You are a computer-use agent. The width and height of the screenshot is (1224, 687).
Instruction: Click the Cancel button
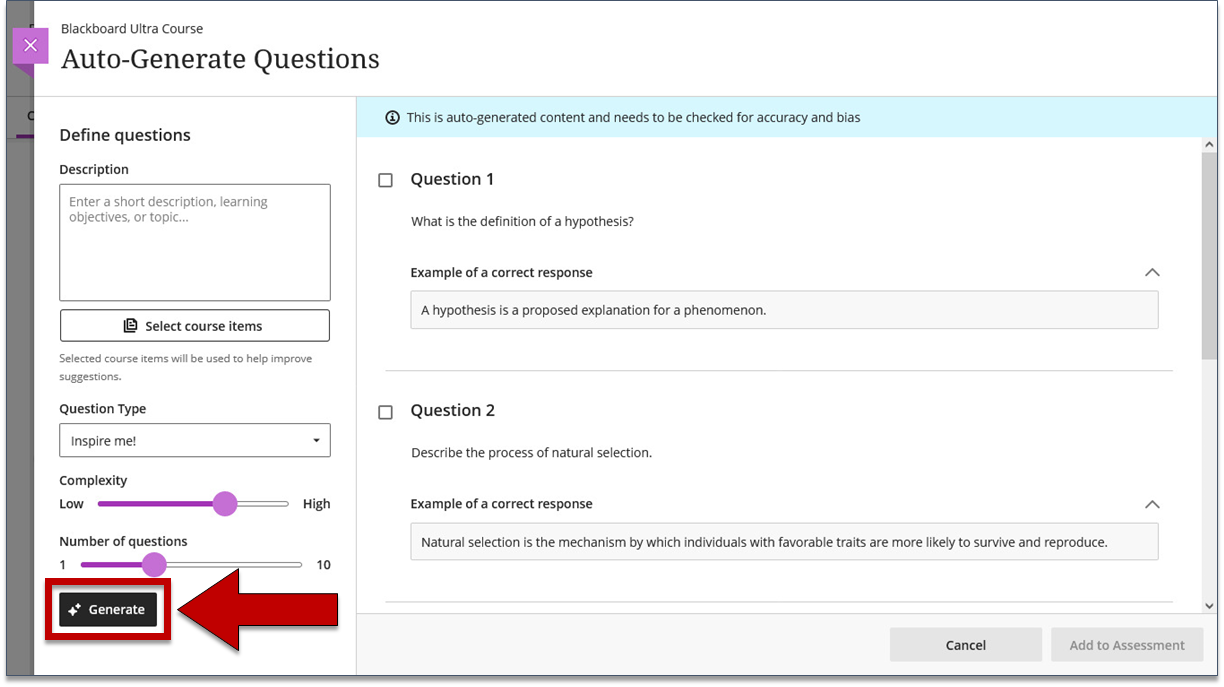(966, 645)
